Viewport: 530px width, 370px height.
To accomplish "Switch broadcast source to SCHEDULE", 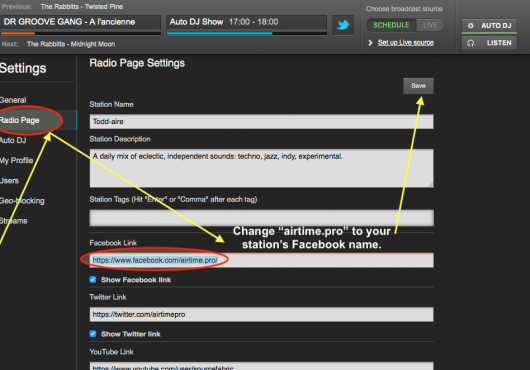I will pyautogui.click(x=391, y=25).
